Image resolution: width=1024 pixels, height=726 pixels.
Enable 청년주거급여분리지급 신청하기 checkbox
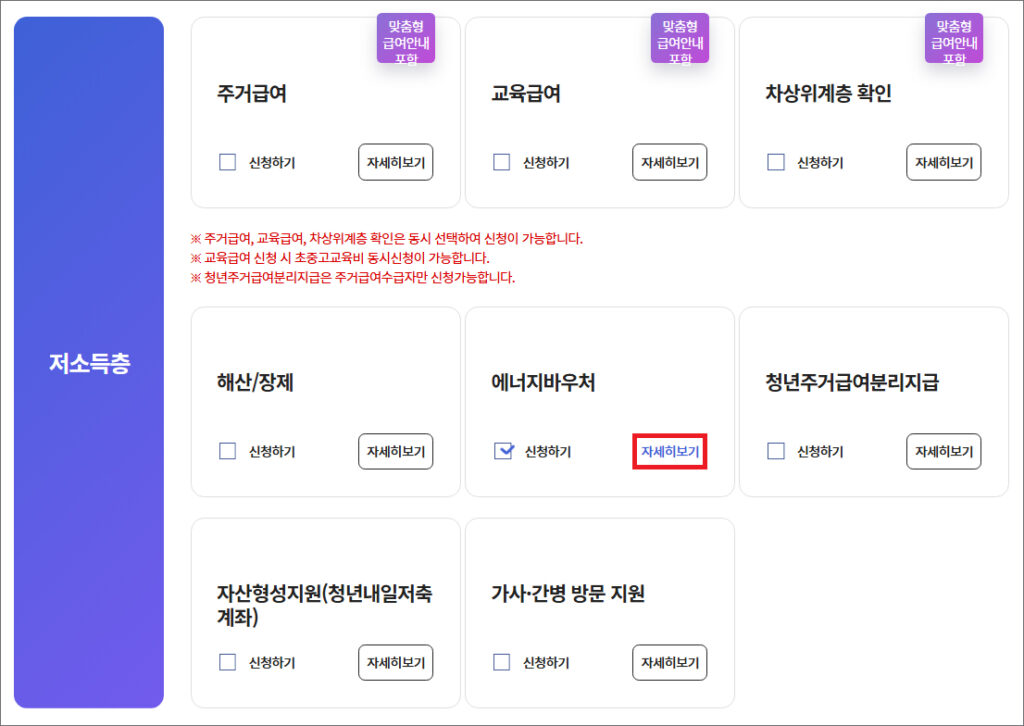[776, 451]
